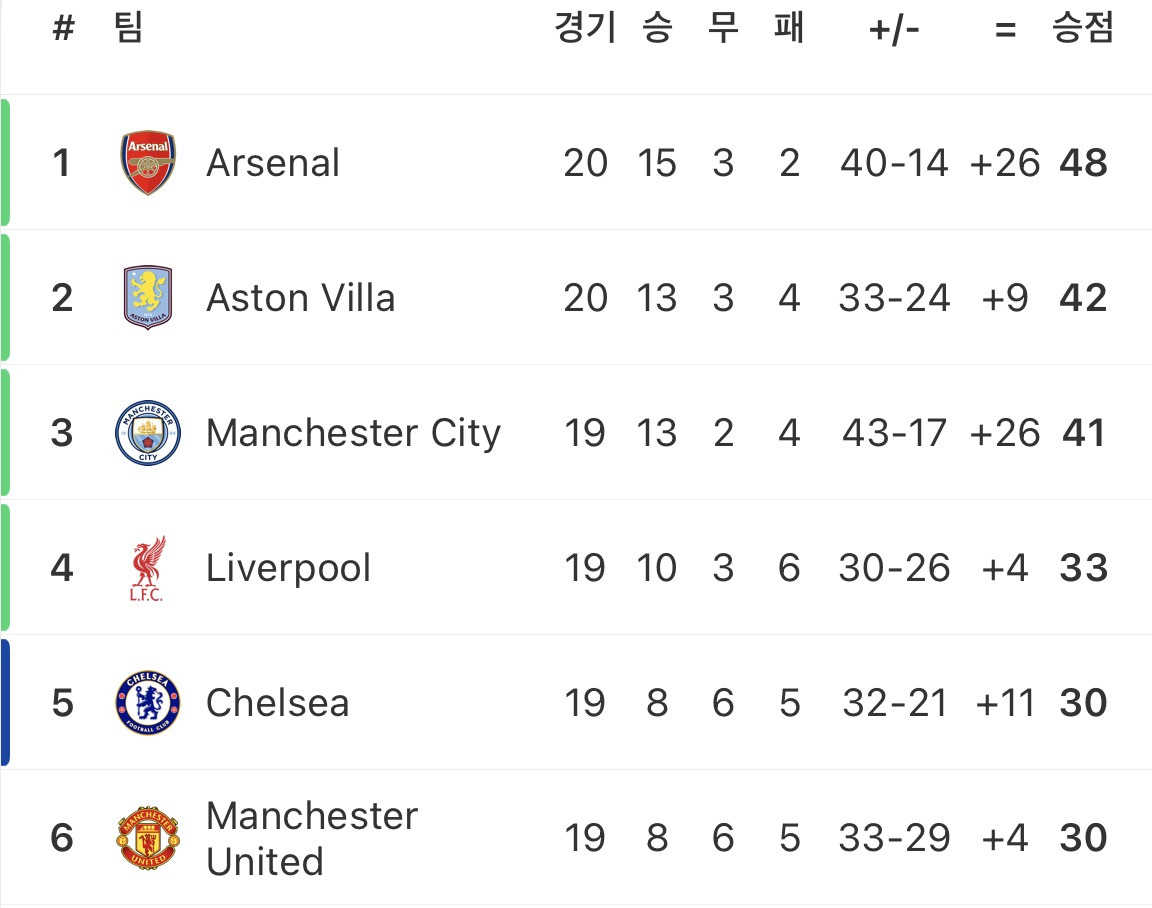This screenshot has width=1152, height=908.
Task: Tap the Chelsea club crest
Action: click(x=148, y=703)
